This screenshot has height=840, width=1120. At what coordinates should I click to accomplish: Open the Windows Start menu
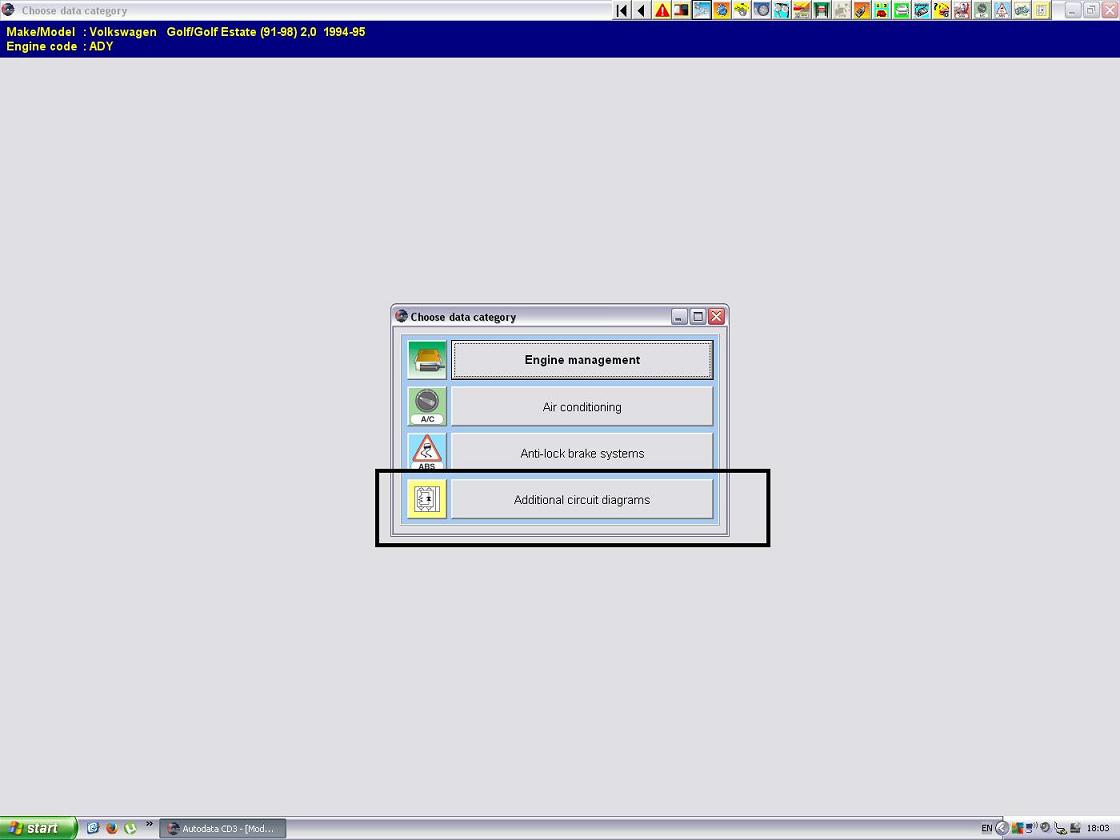(38, 828)
